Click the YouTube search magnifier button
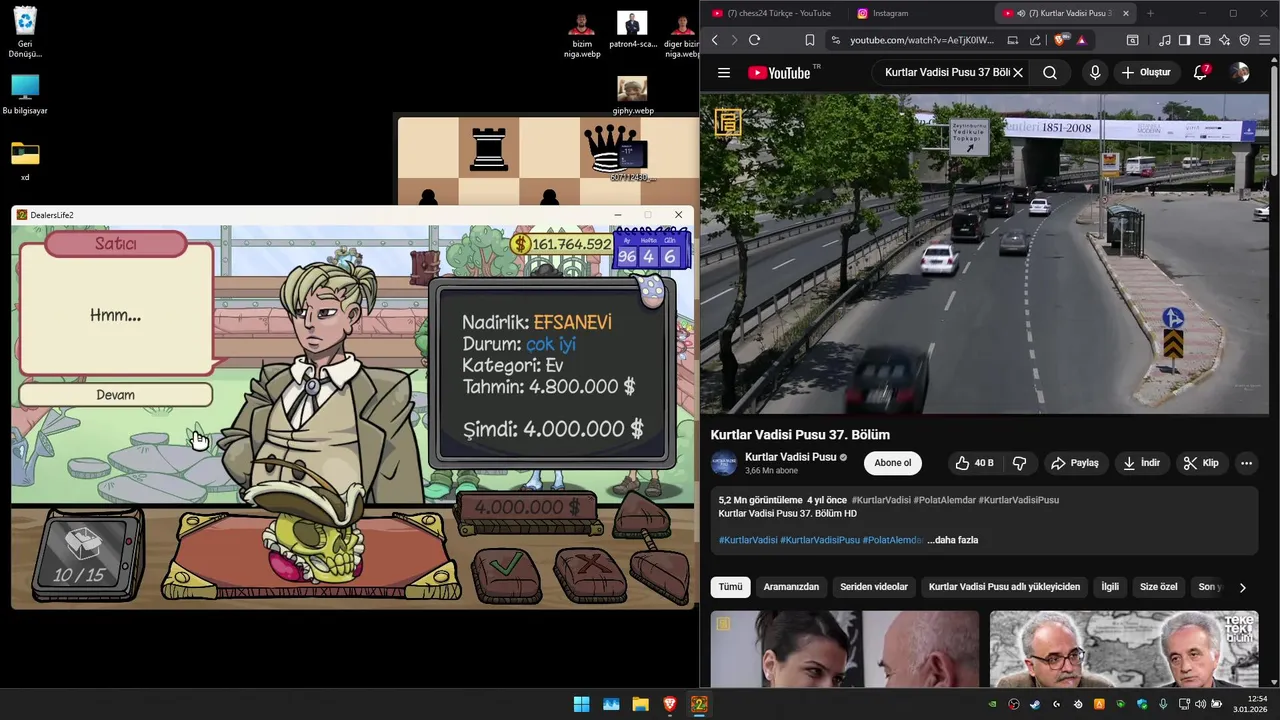 1050,73
